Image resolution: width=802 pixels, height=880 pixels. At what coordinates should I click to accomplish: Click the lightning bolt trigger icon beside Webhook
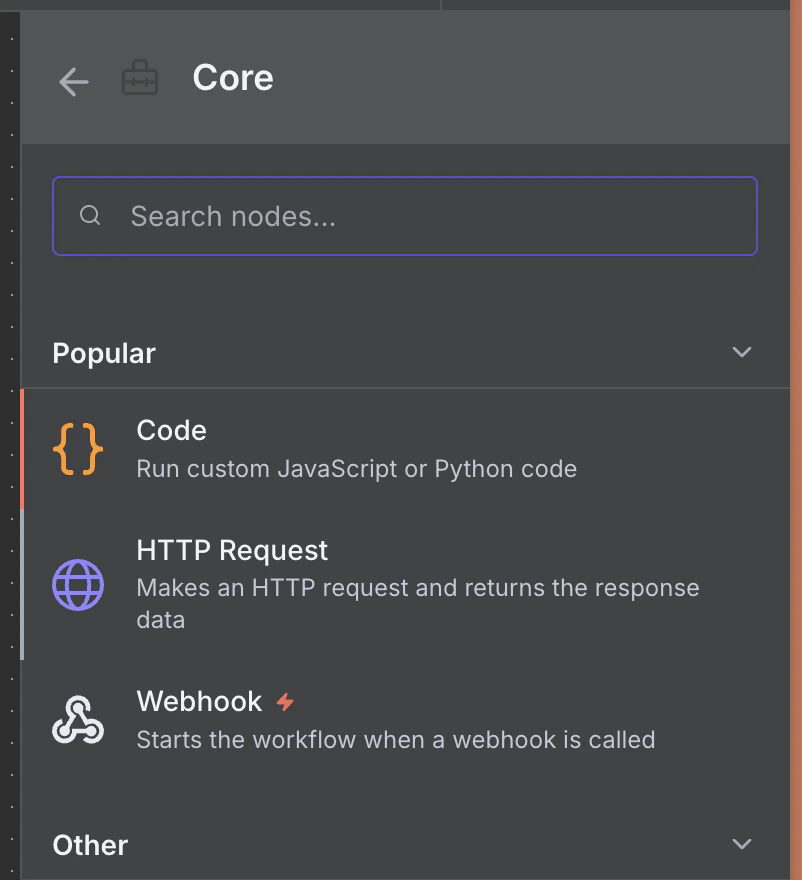(x=285, y=702)
